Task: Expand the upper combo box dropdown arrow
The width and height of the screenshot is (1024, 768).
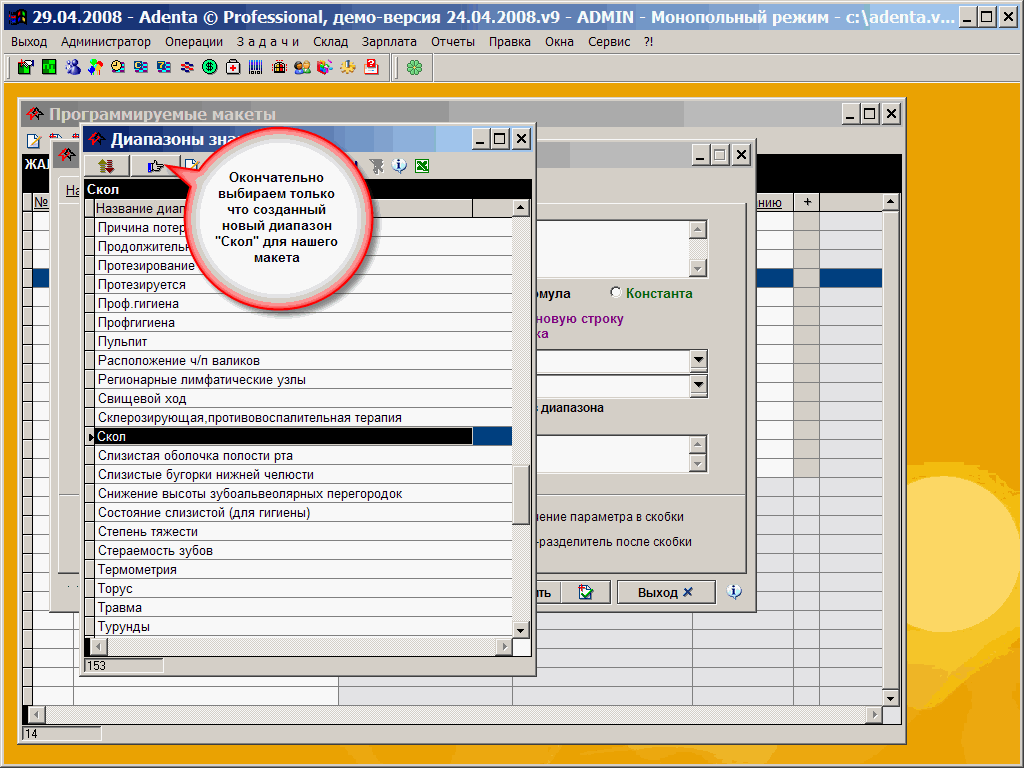Action: (x=698, y=360)
